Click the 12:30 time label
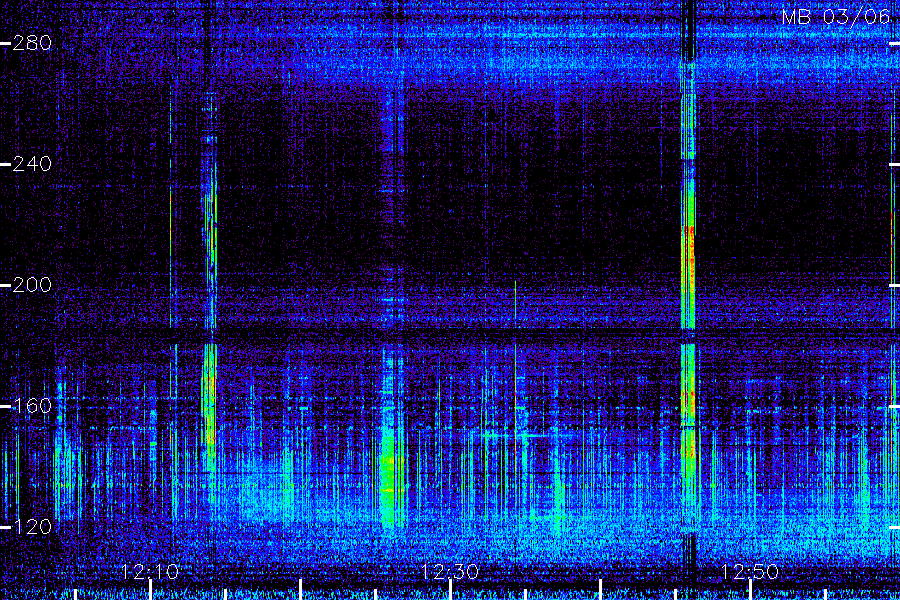 click(450, 572)
